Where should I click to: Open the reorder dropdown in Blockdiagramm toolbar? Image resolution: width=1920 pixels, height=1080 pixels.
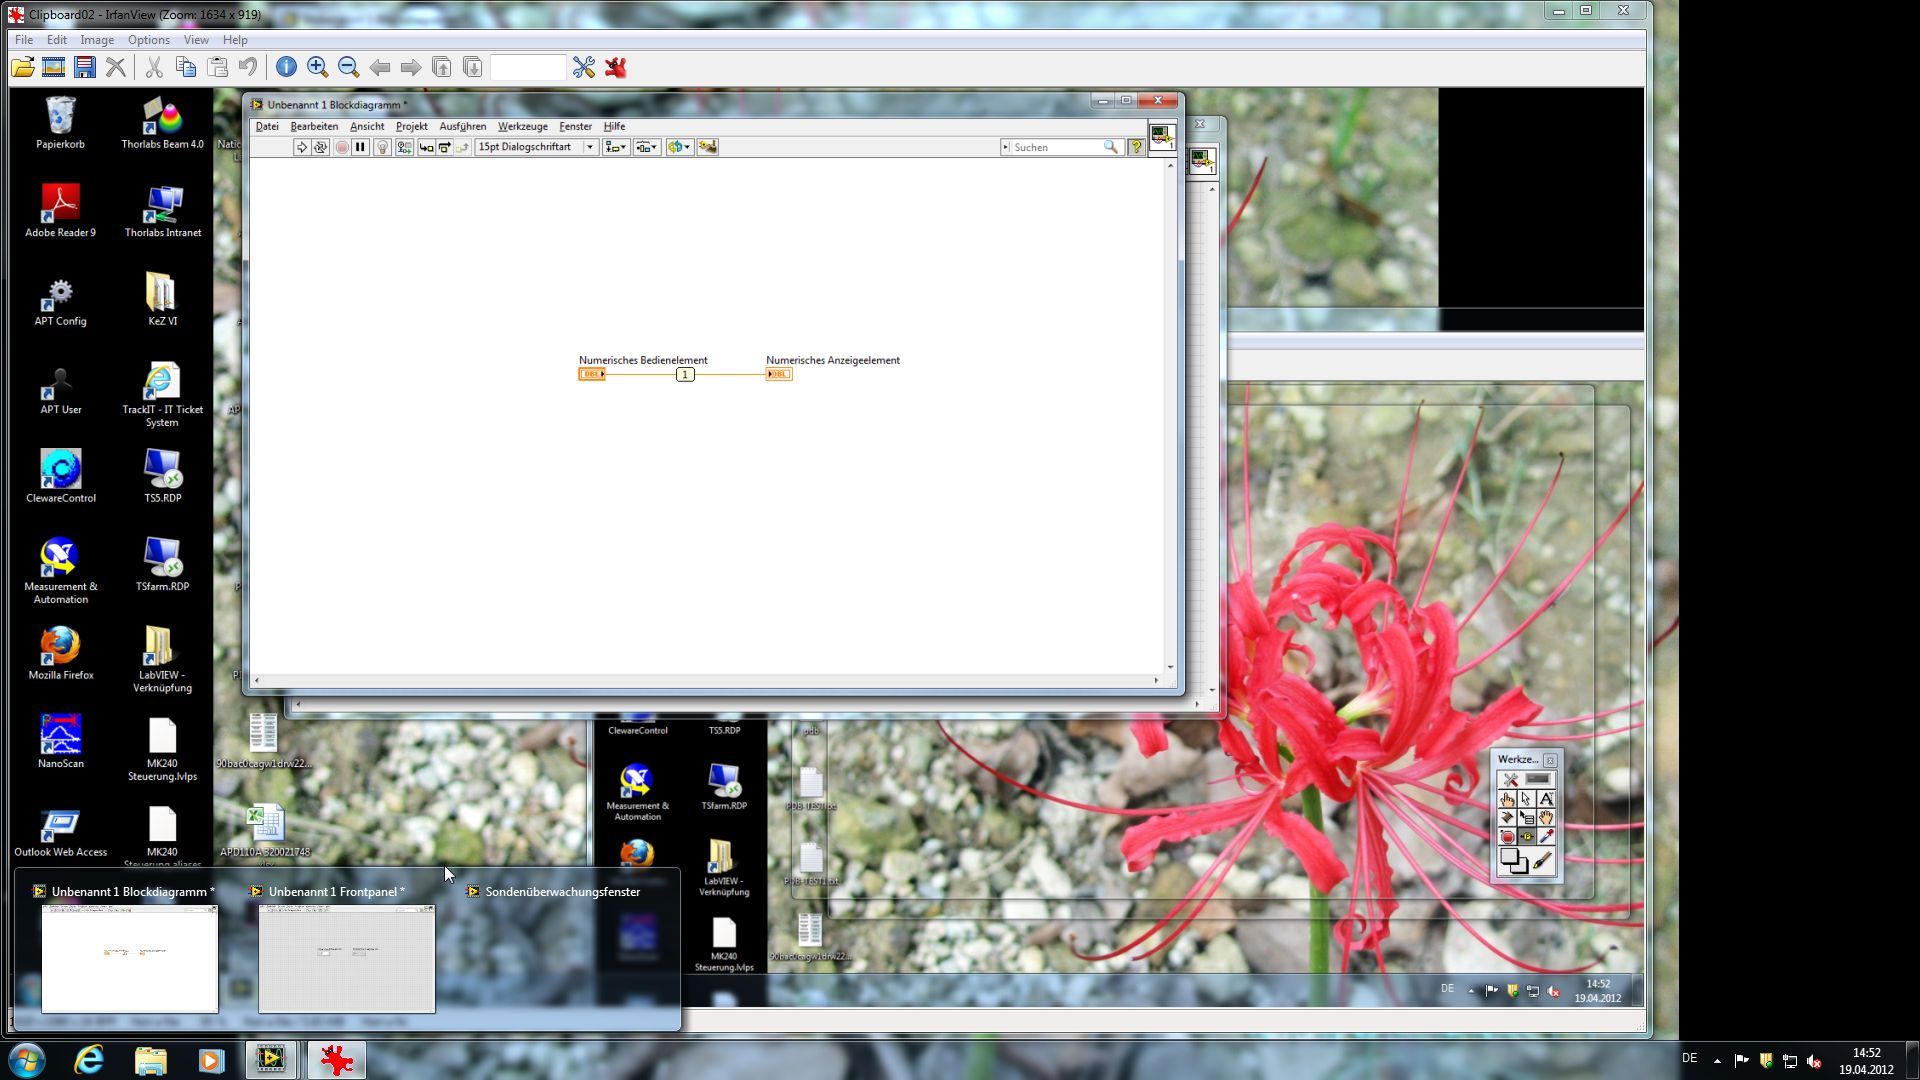679,147
